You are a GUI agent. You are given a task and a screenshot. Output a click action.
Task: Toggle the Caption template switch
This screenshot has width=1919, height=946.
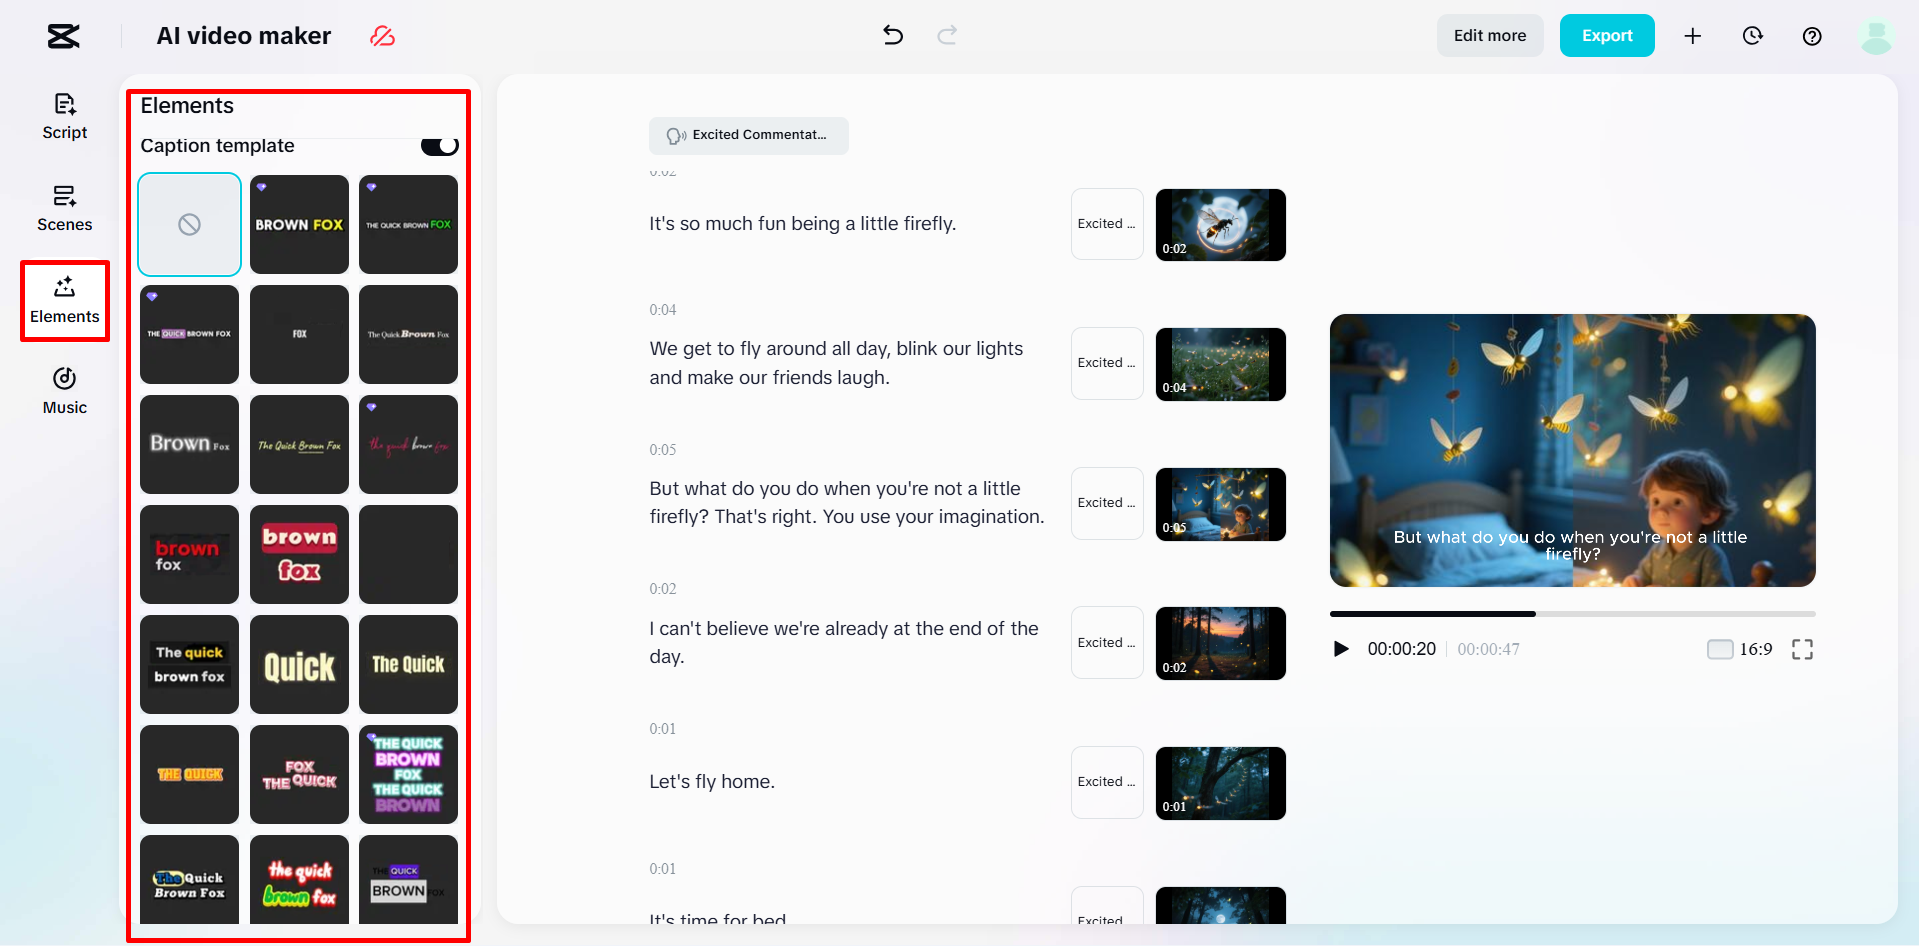(x=439, y=146)
